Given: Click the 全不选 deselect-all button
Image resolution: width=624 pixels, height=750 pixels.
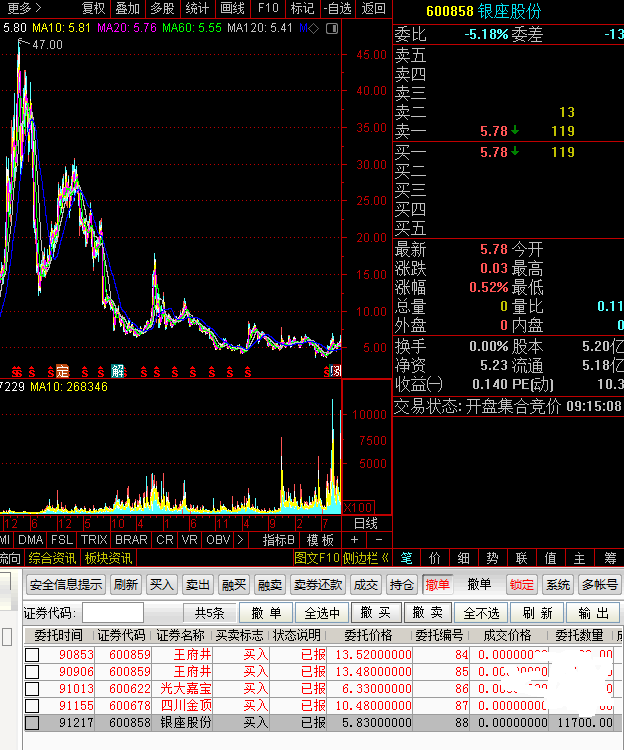Looking at the screenshot, I should point(482,613).
